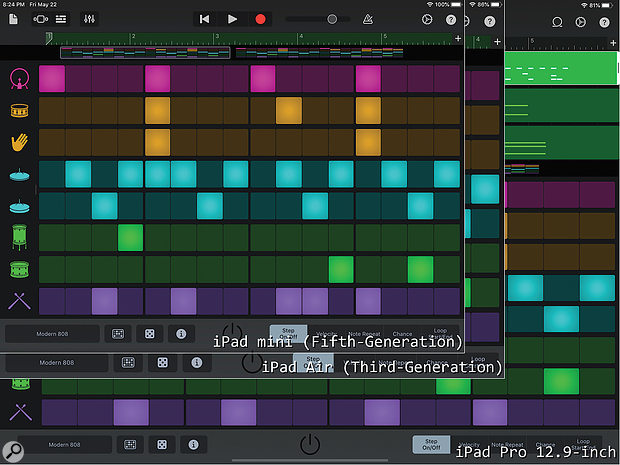
Task: Open info inspector icon in iPad mini bottom bar
Action: click(181, 334)
